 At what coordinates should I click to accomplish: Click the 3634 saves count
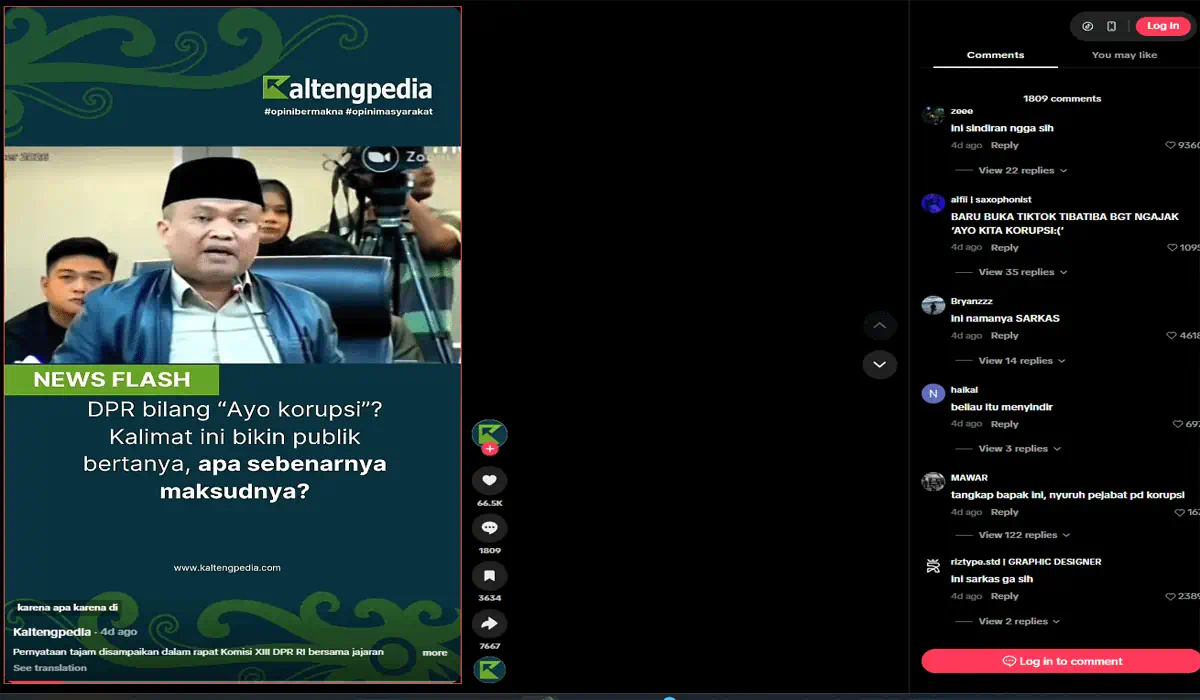[490, 598]
